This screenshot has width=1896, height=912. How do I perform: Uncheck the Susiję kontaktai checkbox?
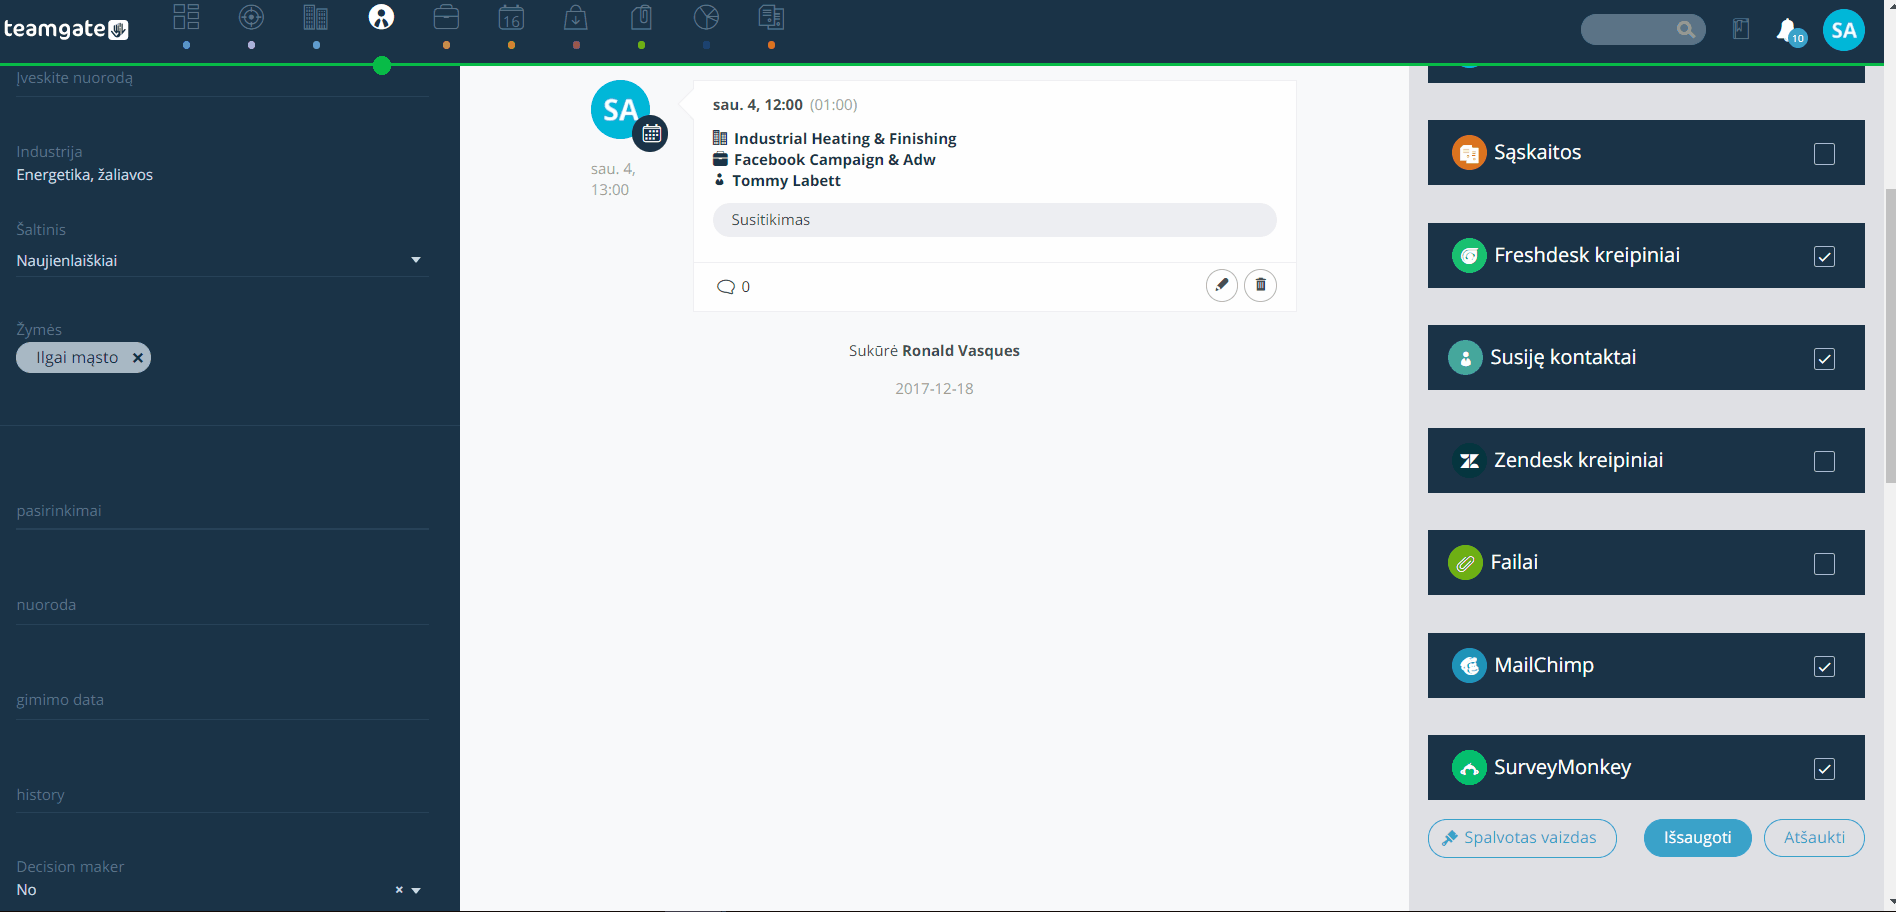tap(1824, 359)
